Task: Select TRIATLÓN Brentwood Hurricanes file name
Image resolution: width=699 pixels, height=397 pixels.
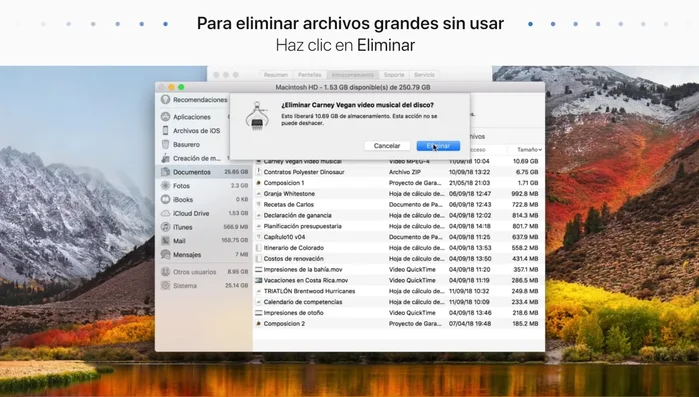Action: (x=309, y=291)
